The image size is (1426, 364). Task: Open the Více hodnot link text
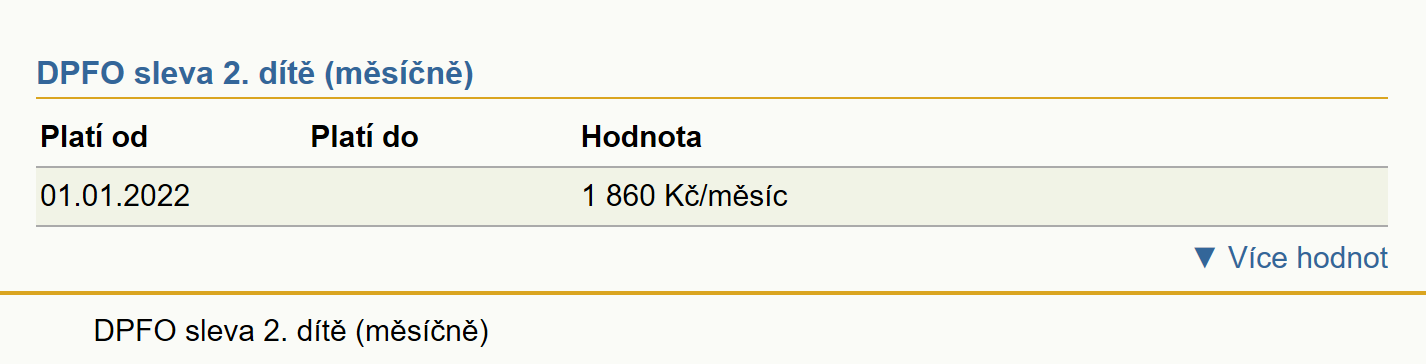(x=1308, y=258)
